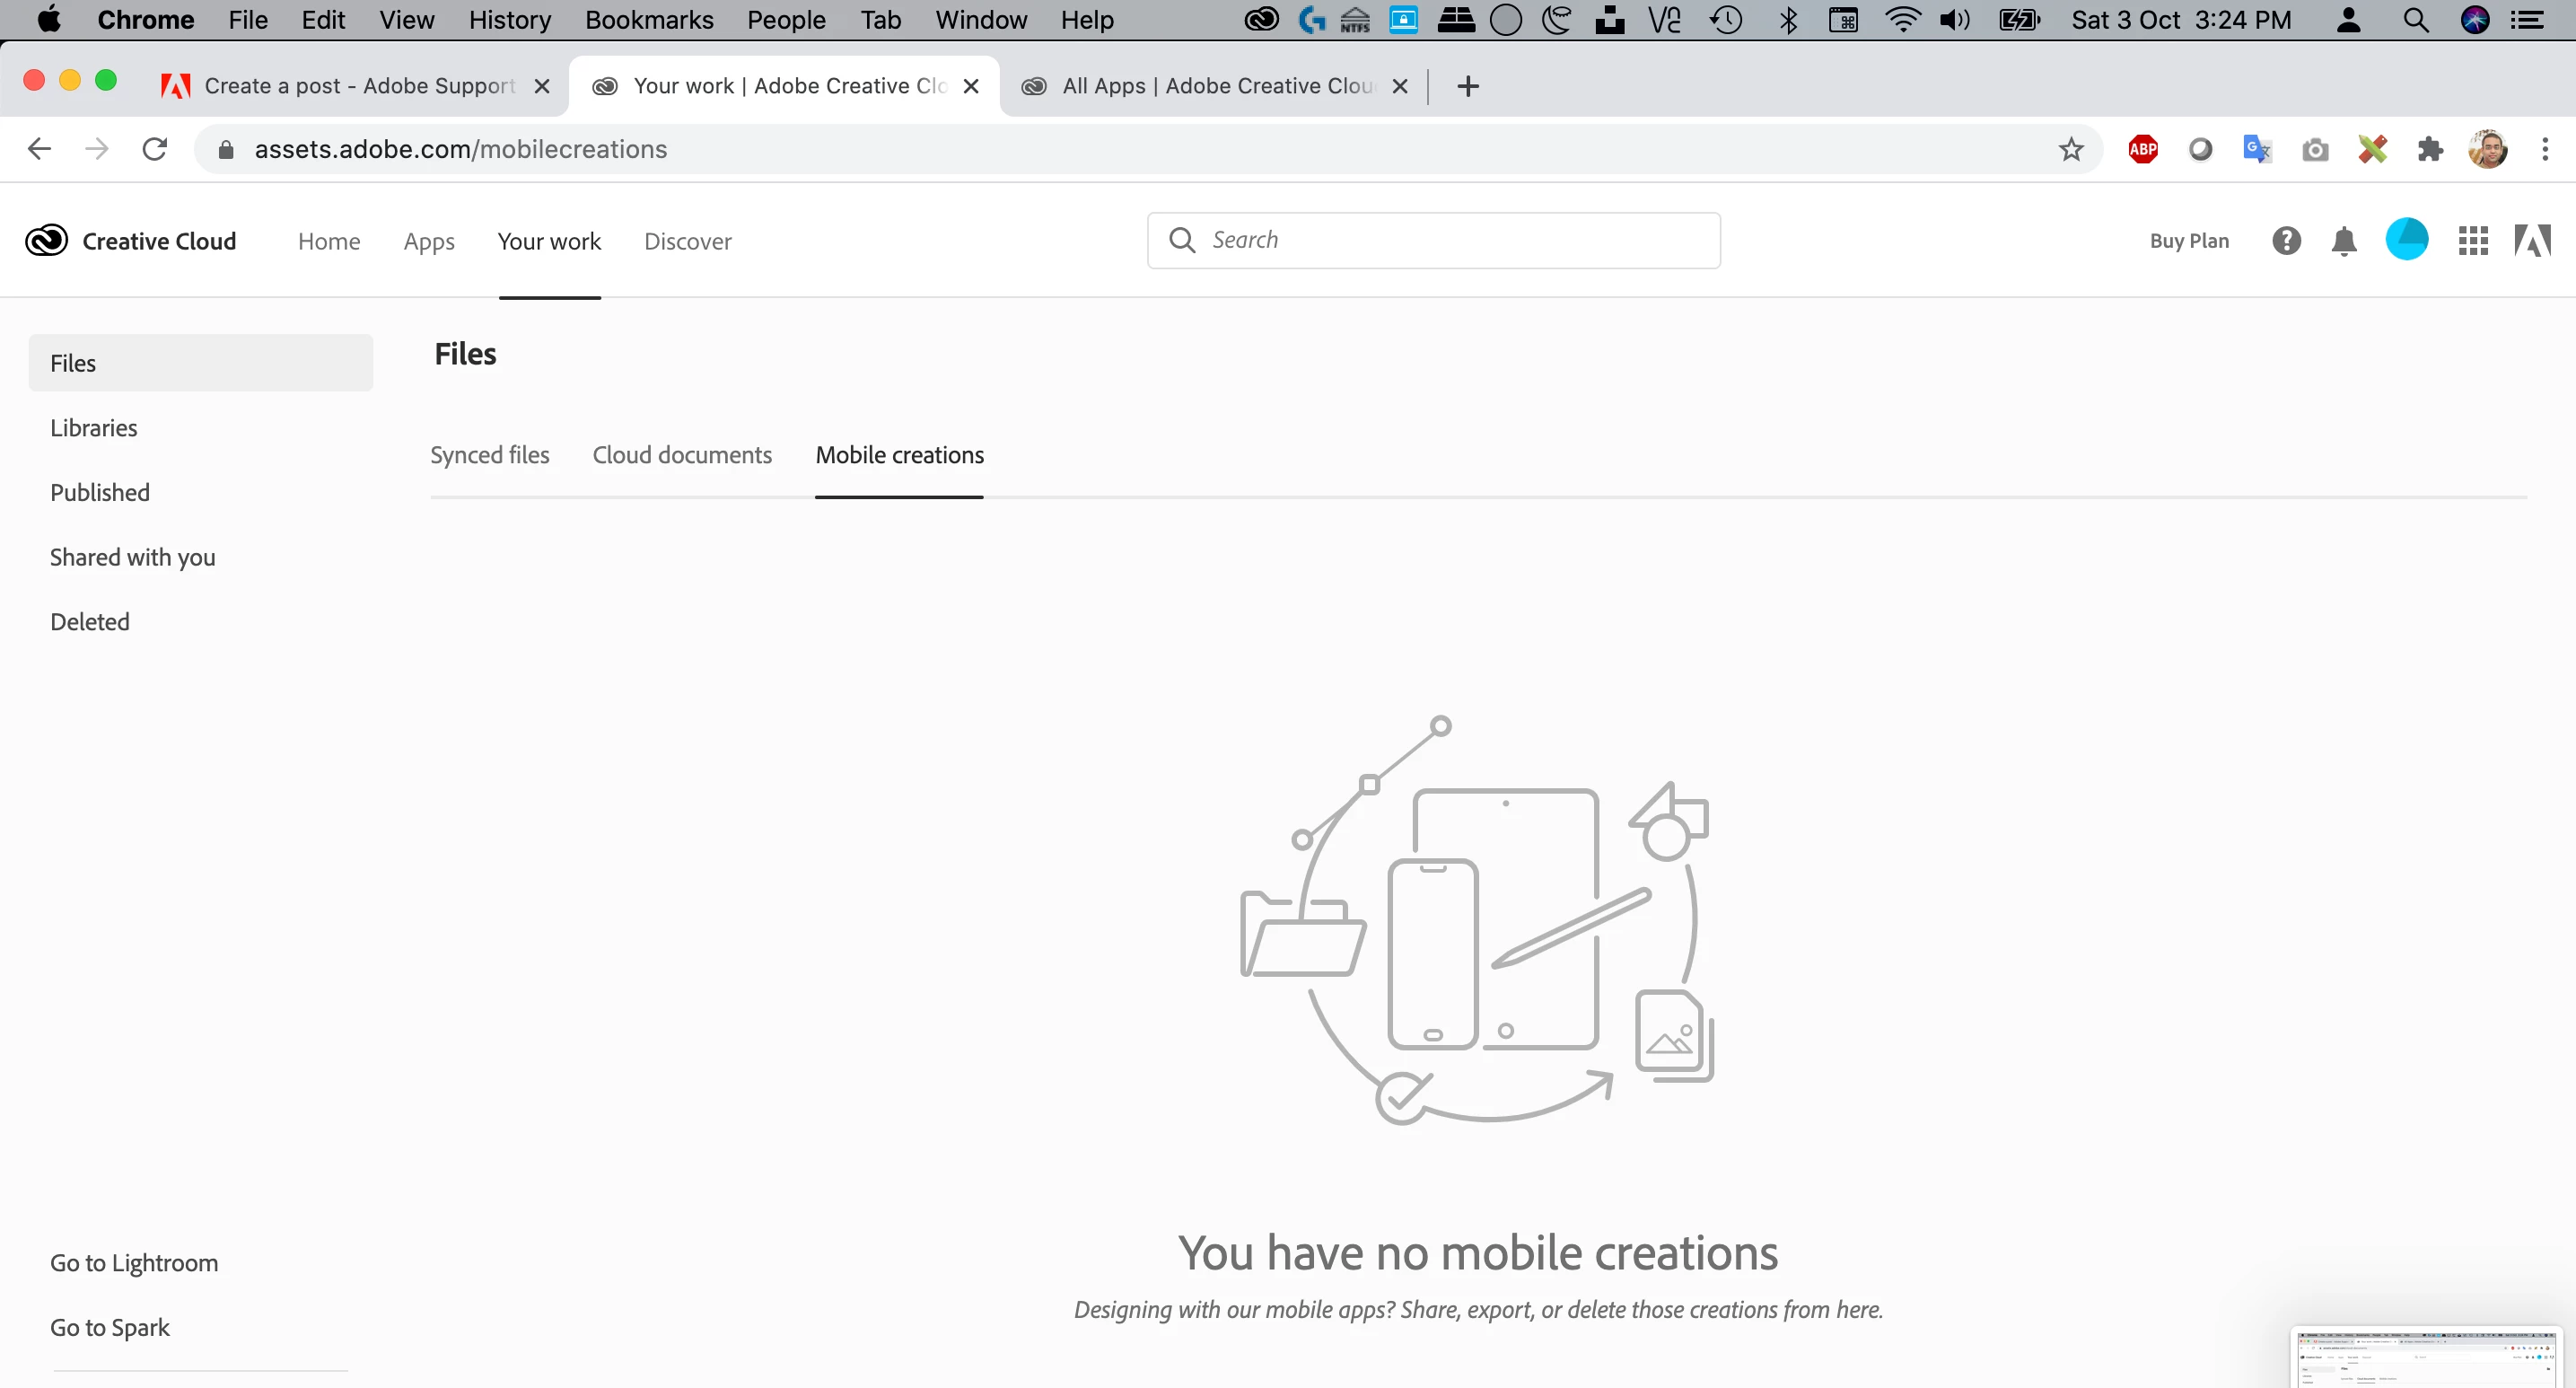Viewport: 2576px width, 1388px height.
Task: Bookmark page with star icon
Action: [2071, 150]
